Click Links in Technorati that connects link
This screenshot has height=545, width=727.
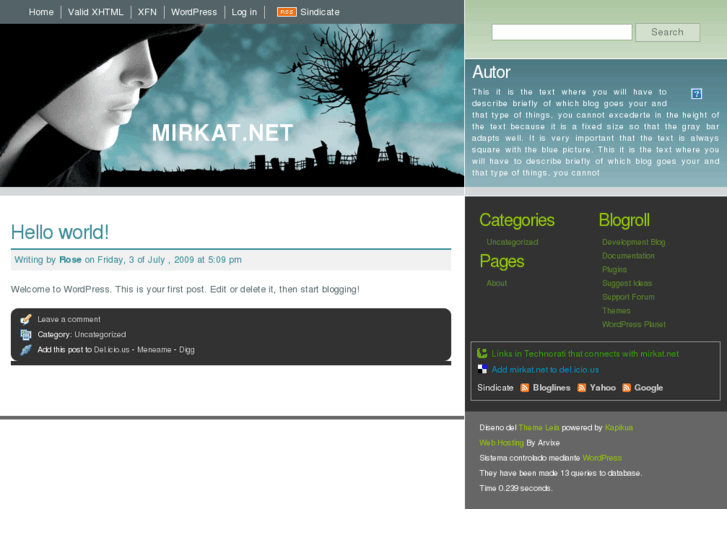[585, 353]
